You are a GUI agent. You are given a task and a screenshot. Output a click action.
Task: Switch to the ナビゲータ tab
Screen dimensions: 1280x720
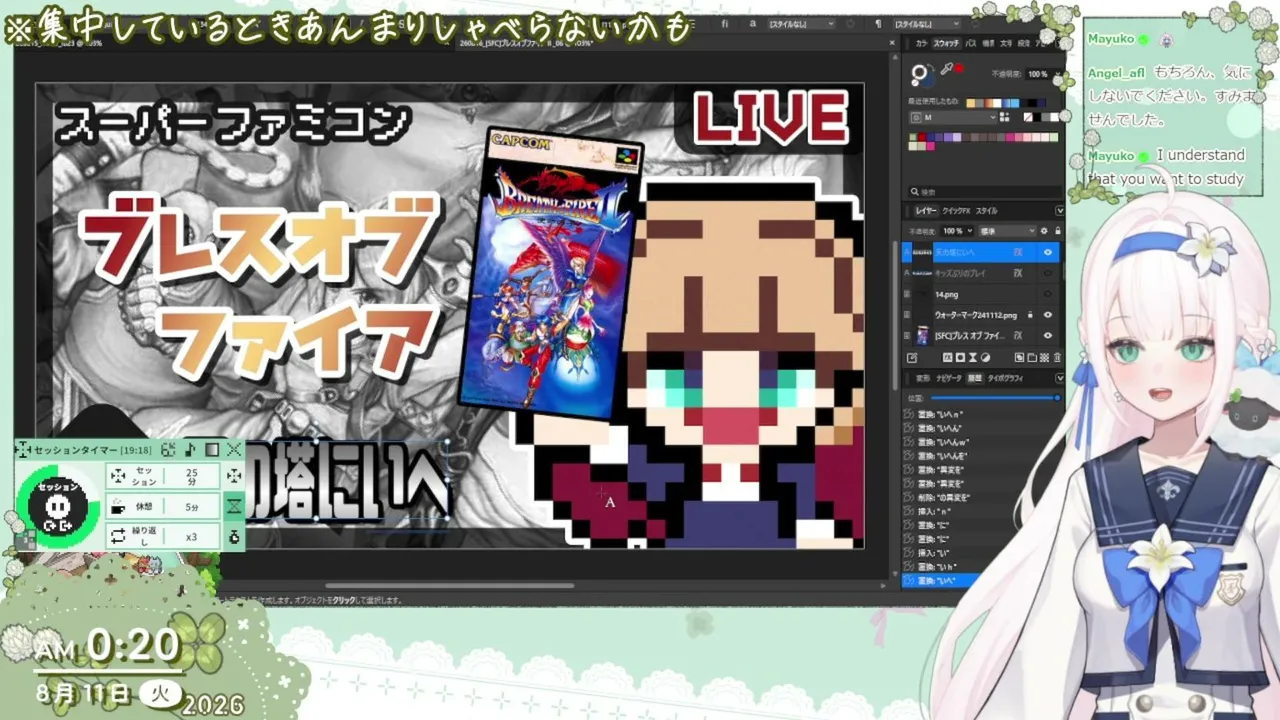(x=948, y=378)
